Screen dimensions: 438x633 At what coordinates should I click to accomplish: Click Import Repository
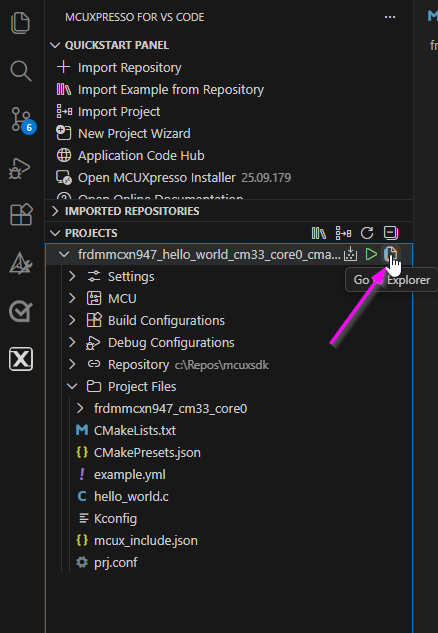[x=130, y=67]
